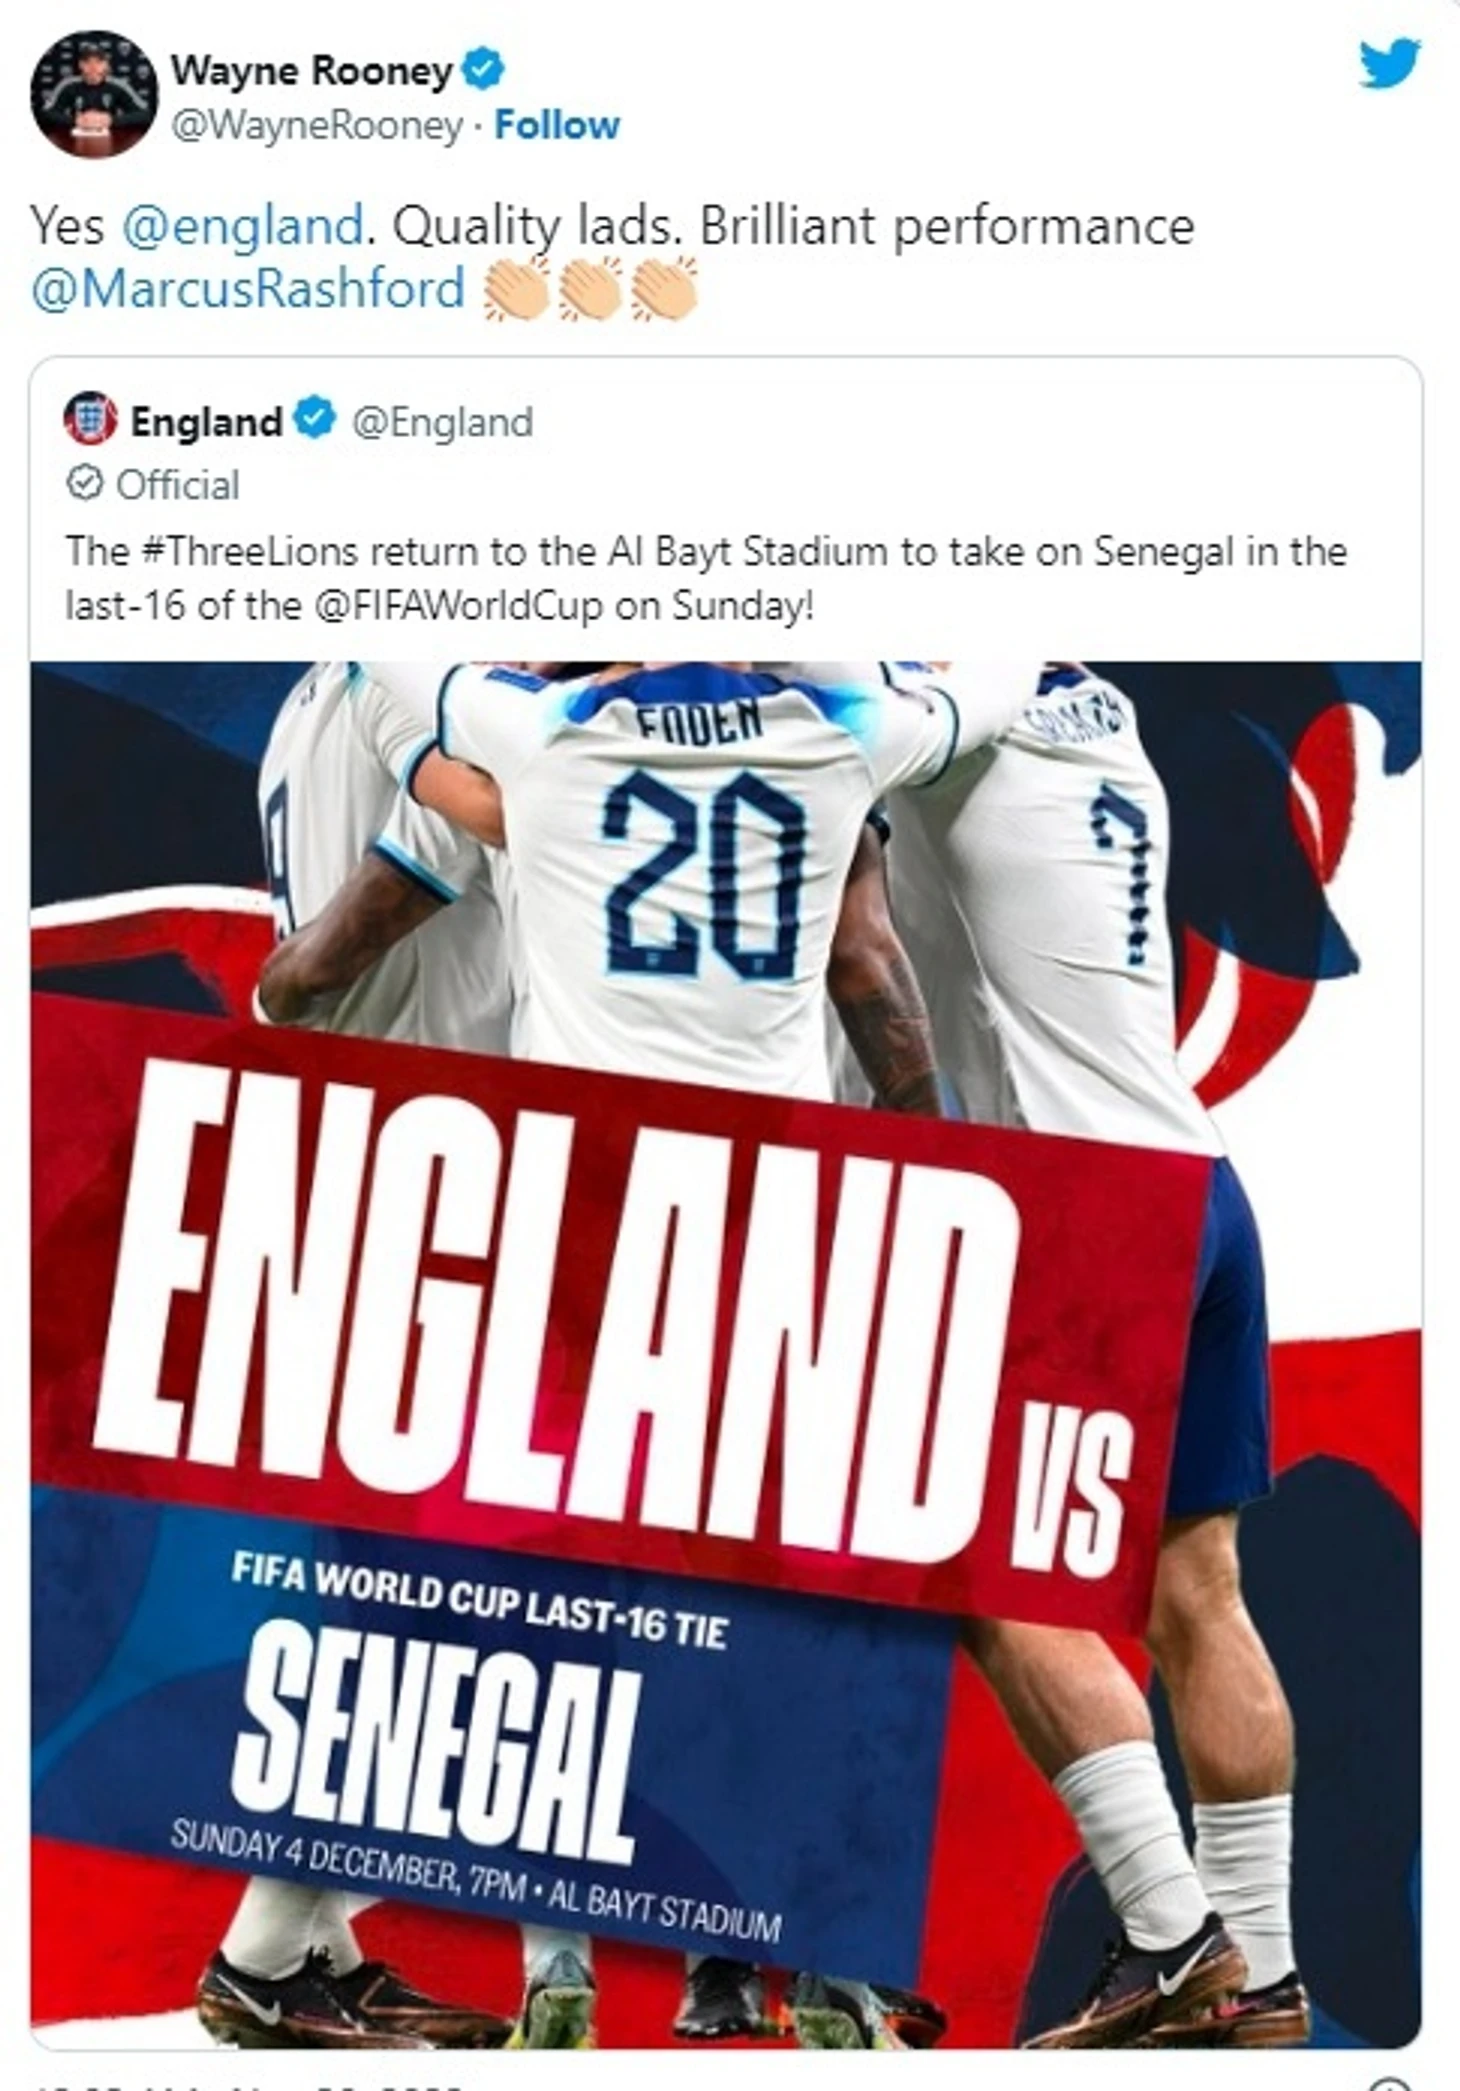Follow Wayne Rooney
Viewport: 1460px width, 2091px height.
557,125
